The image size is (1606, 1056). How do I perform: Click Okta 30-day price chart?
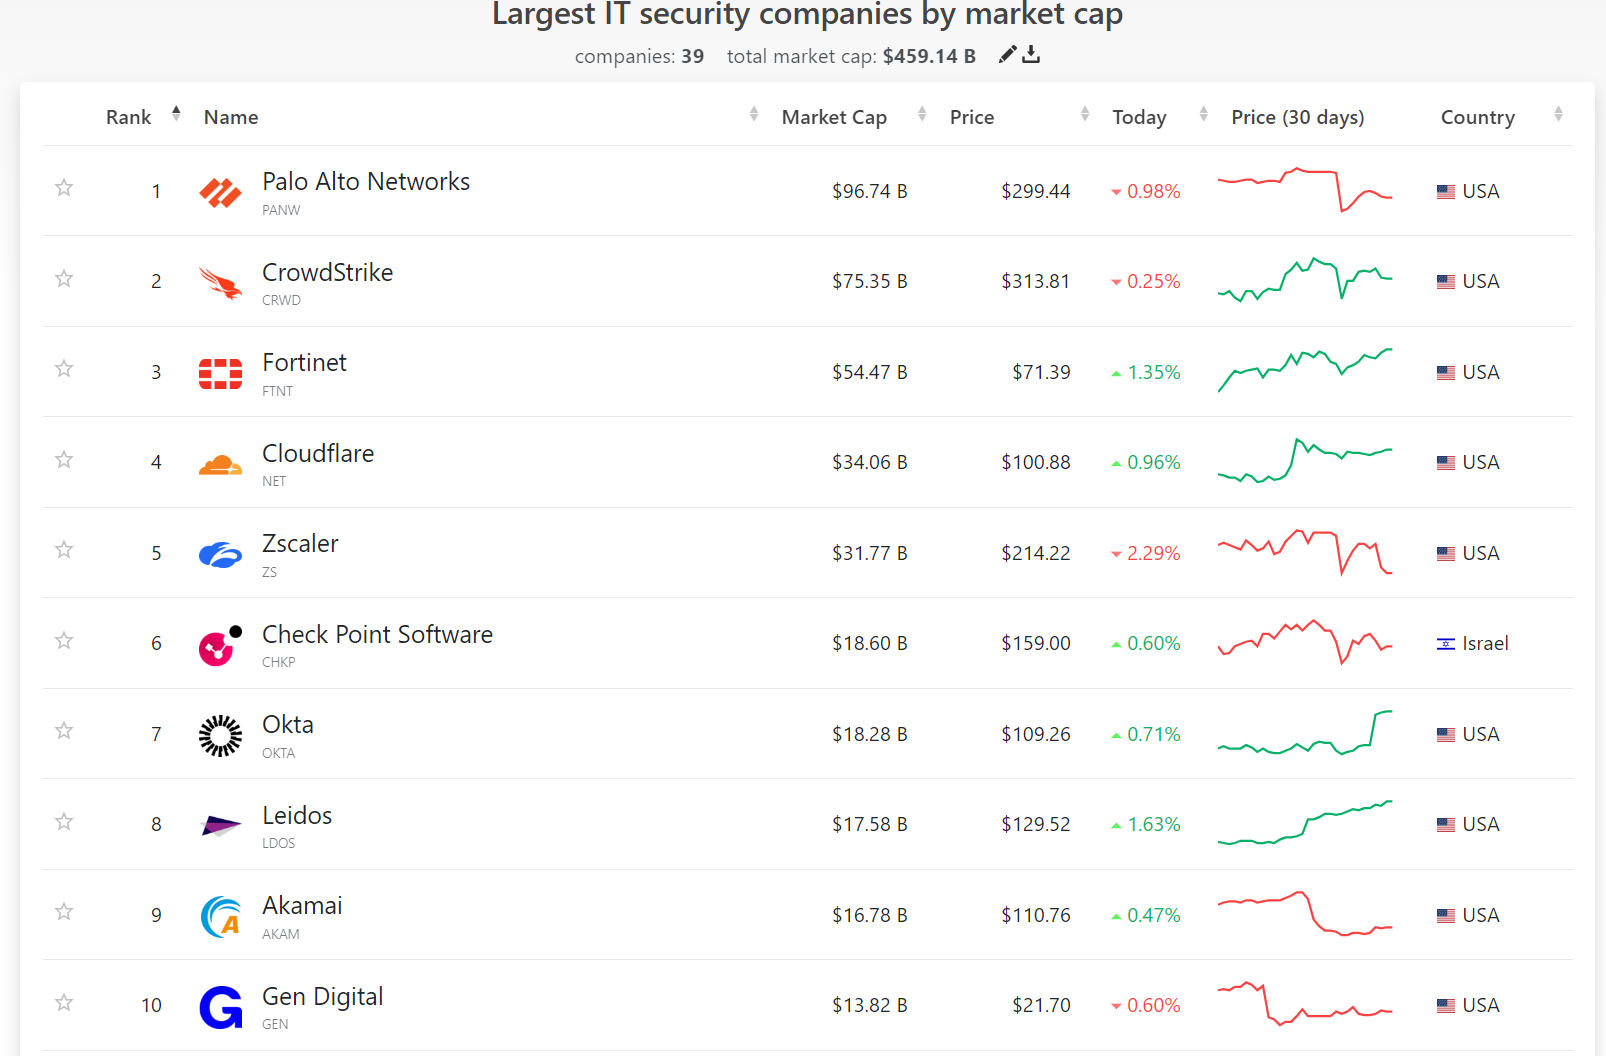click(1305, 732)
